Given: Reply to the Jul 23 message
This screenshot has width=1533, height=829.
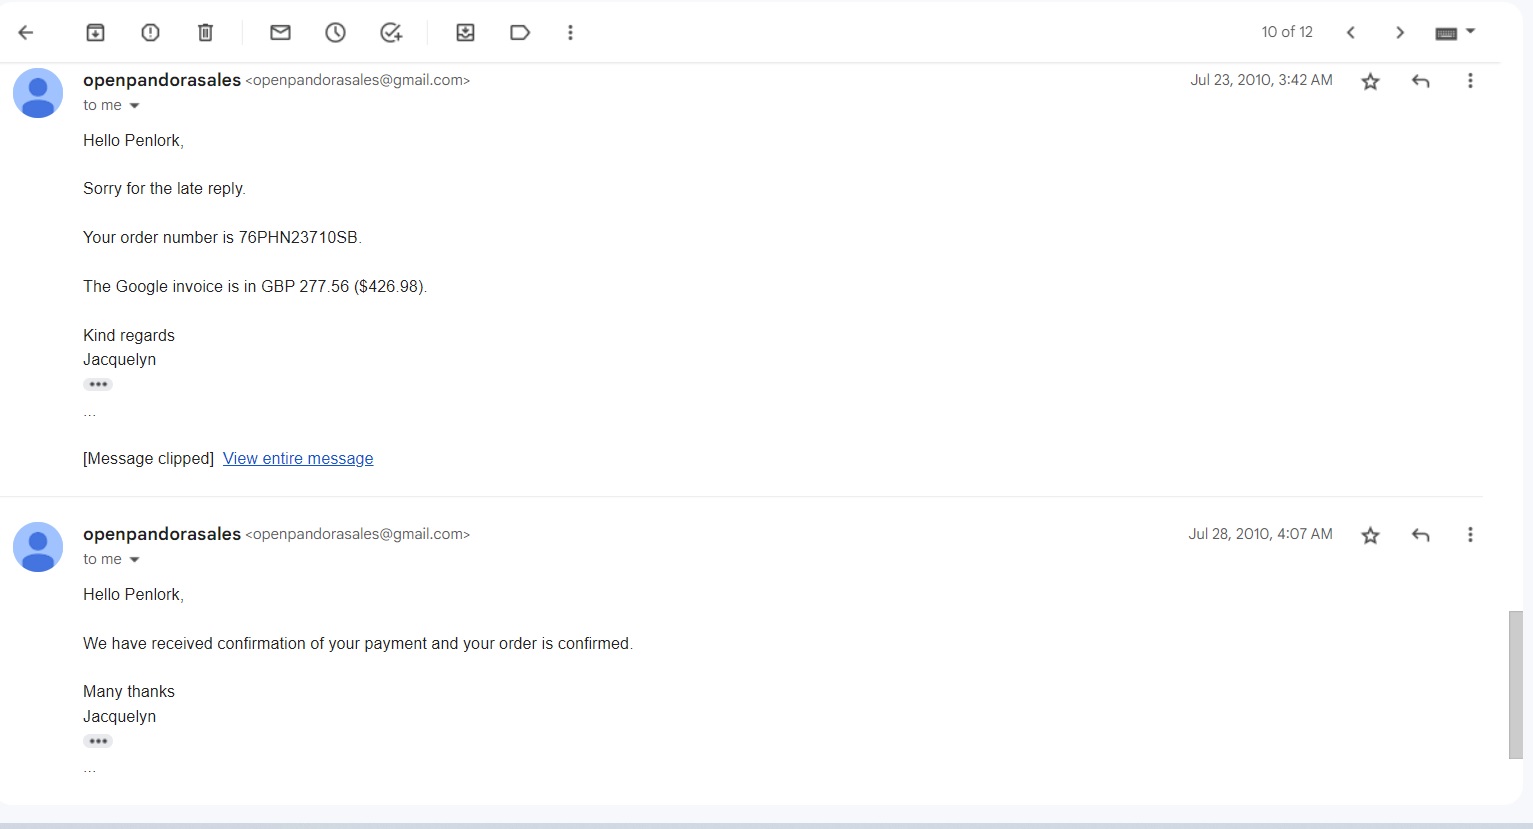Looking at the screenshot, I should tap(1420, 81).
